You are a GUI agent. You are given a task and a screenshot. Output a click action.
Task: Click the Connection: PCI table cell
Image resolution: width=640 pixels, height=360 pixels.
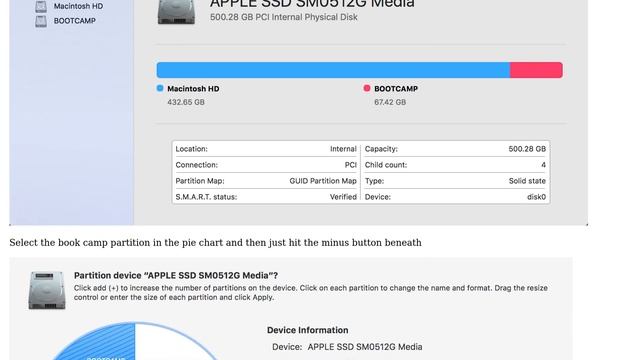[266, 165]
